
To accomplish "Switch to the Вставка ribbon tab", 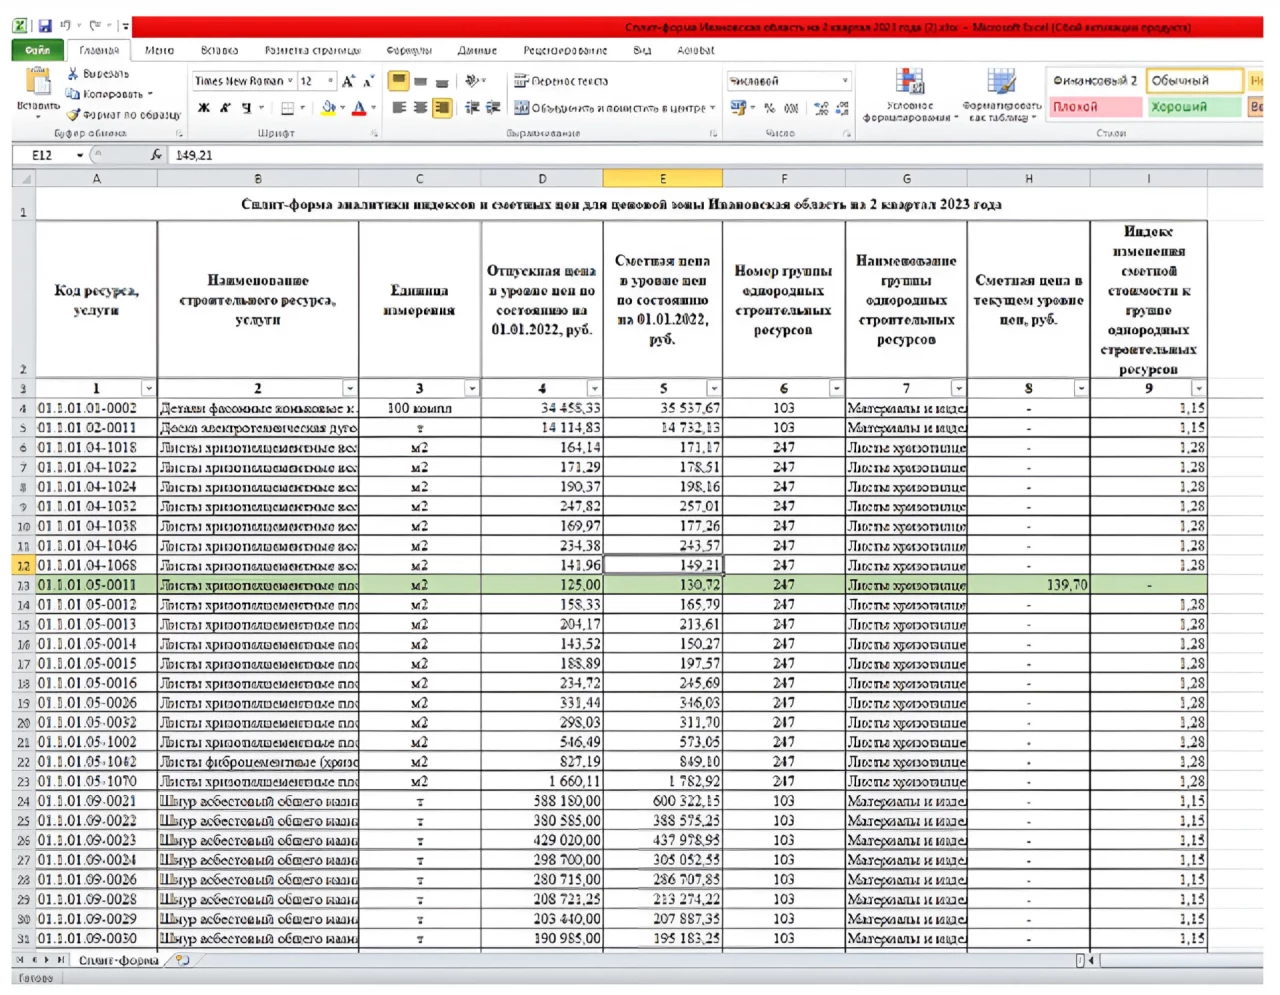I will click(219, 50).
